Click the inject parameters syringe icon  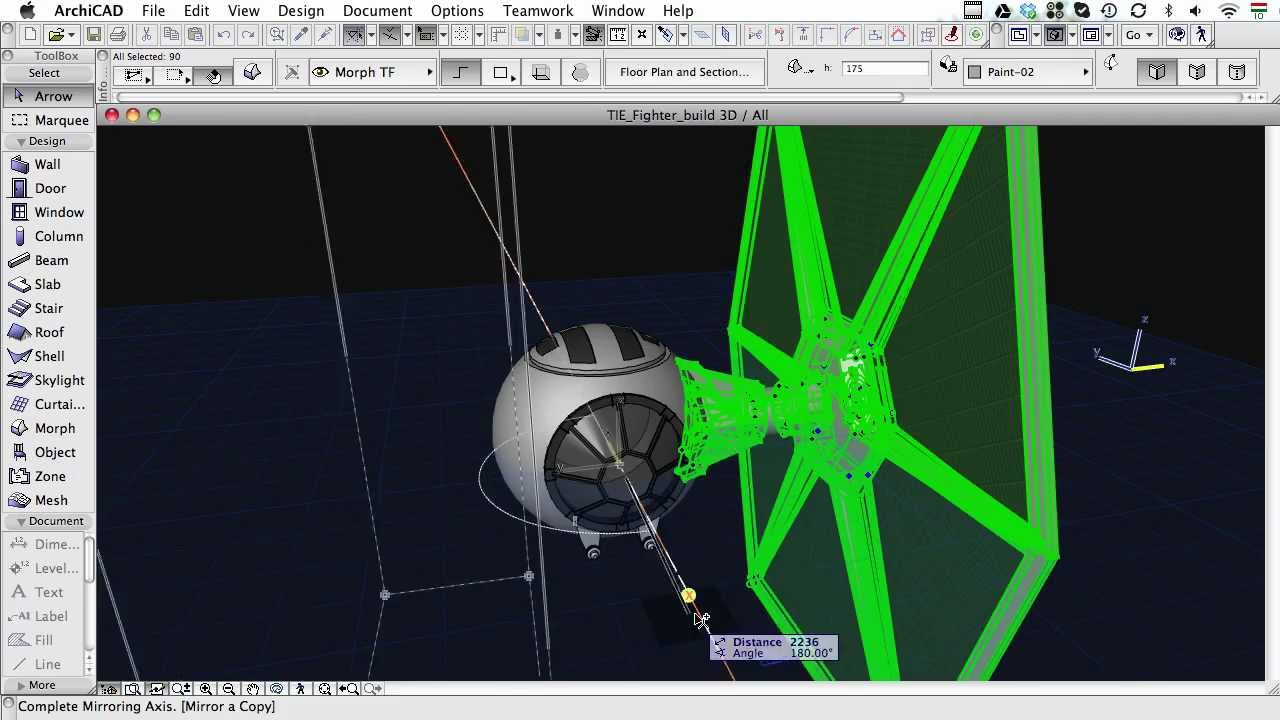click(x=325, y=34)
